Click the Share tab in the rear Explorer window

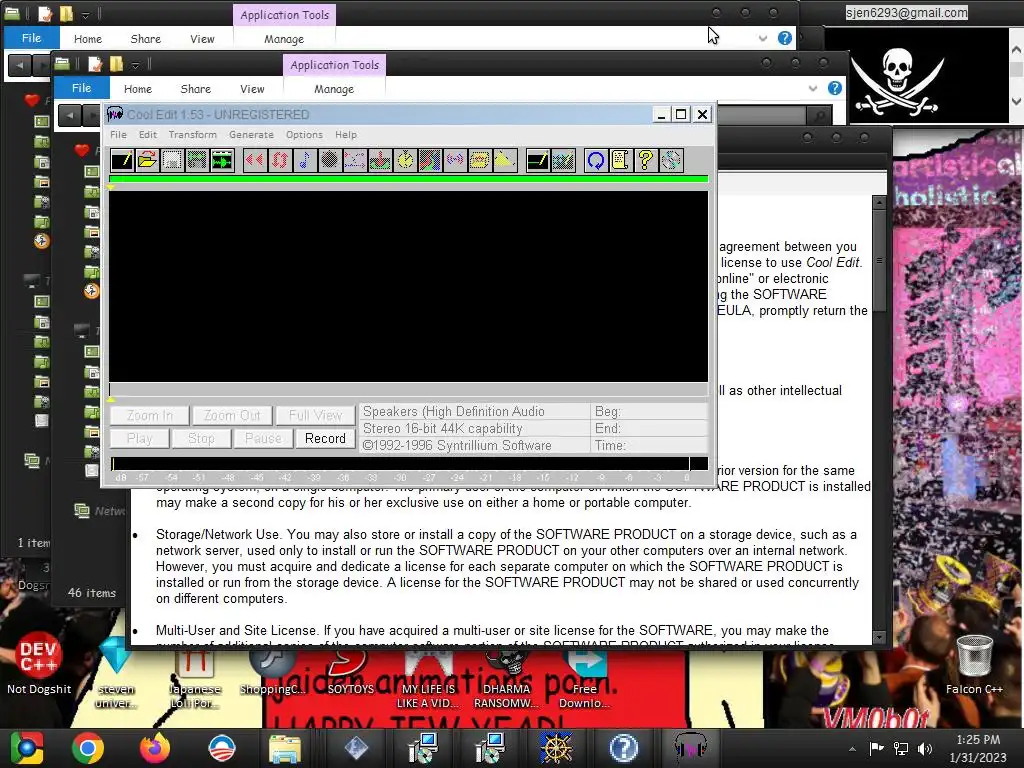point(146,39)
